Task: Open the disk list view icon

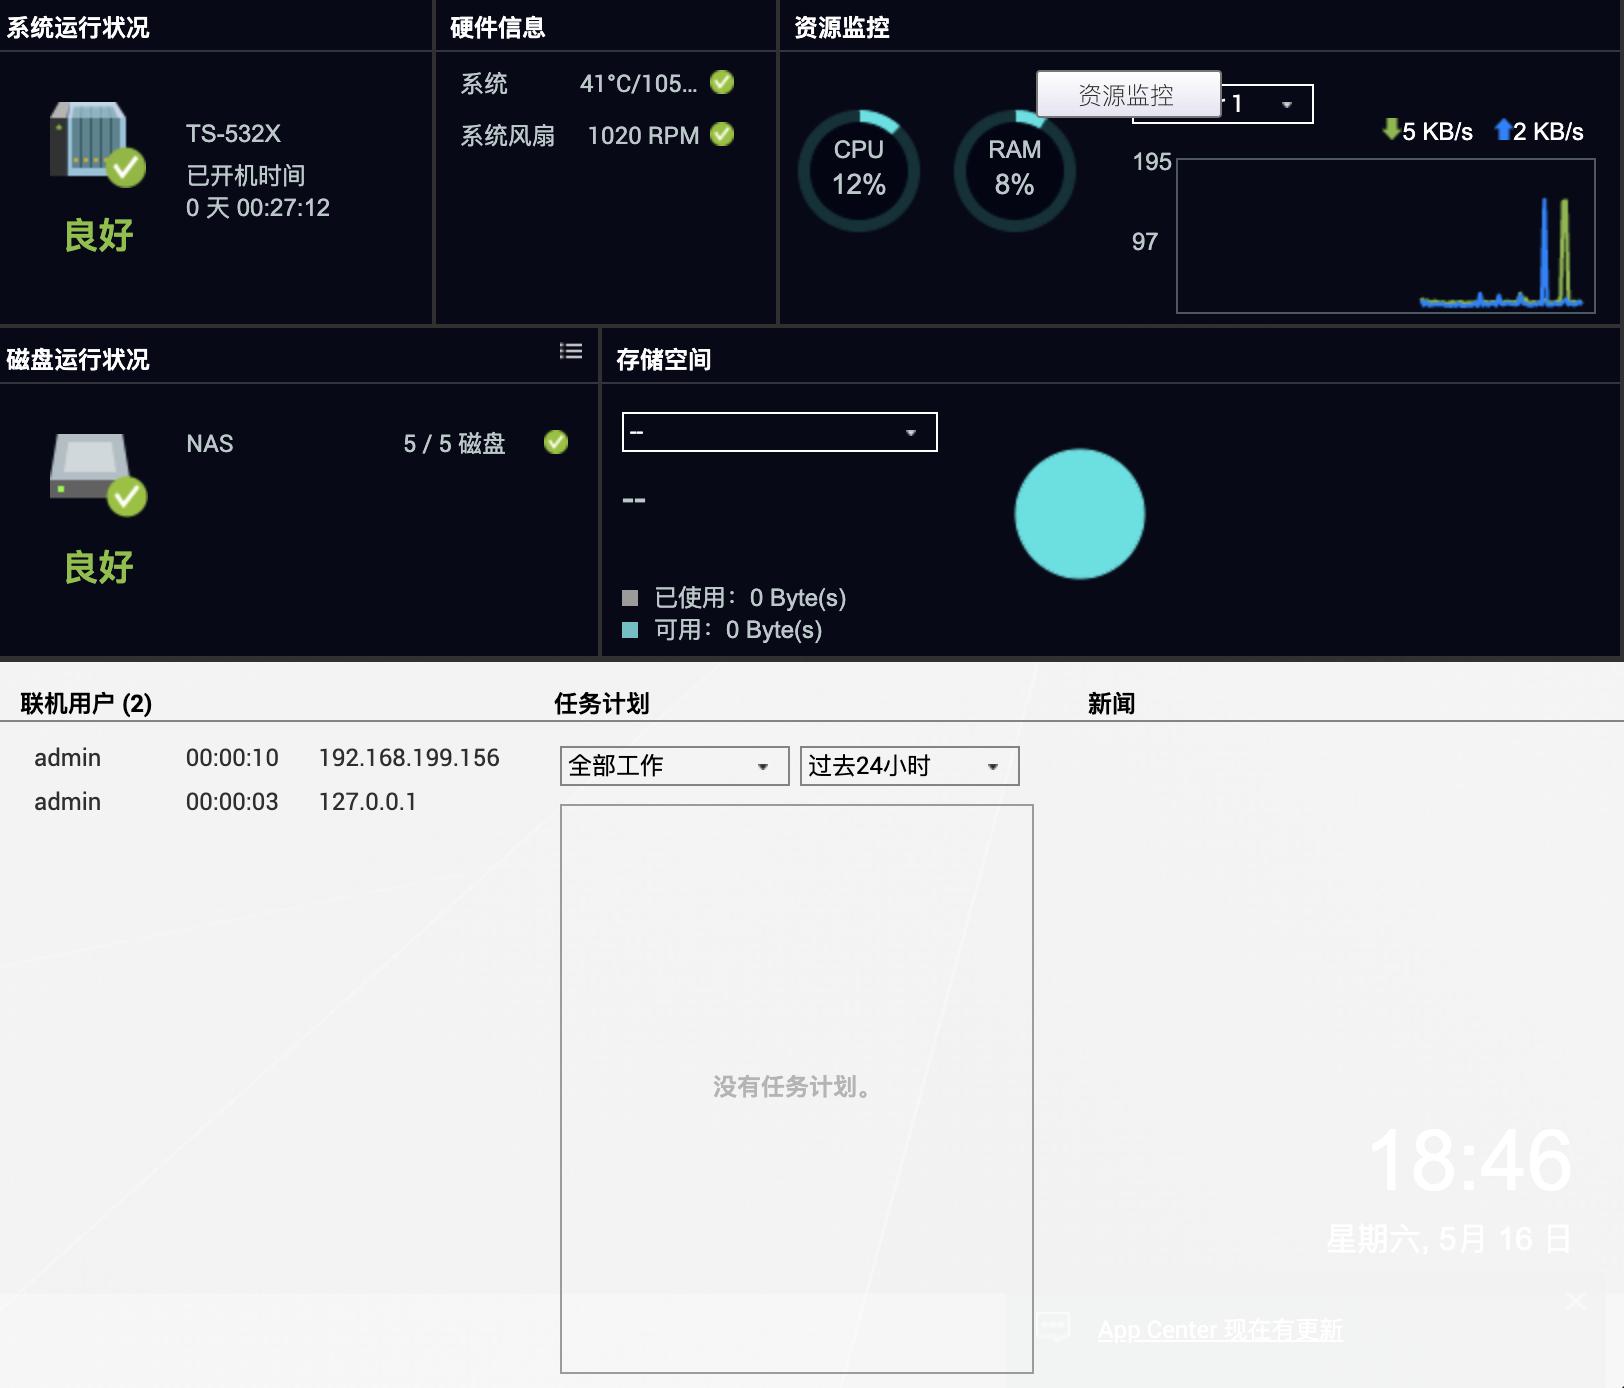Action: (571, 352)
